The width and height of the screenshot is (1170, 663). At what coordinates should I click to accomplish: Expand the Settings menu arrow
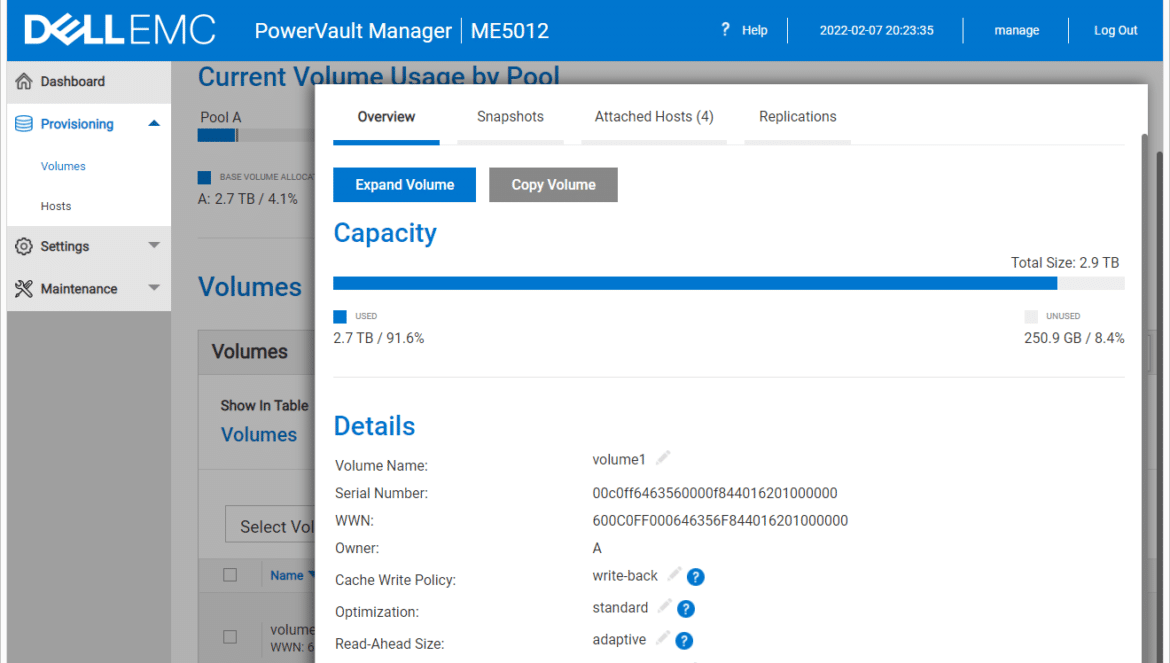[x=154, y=245]
